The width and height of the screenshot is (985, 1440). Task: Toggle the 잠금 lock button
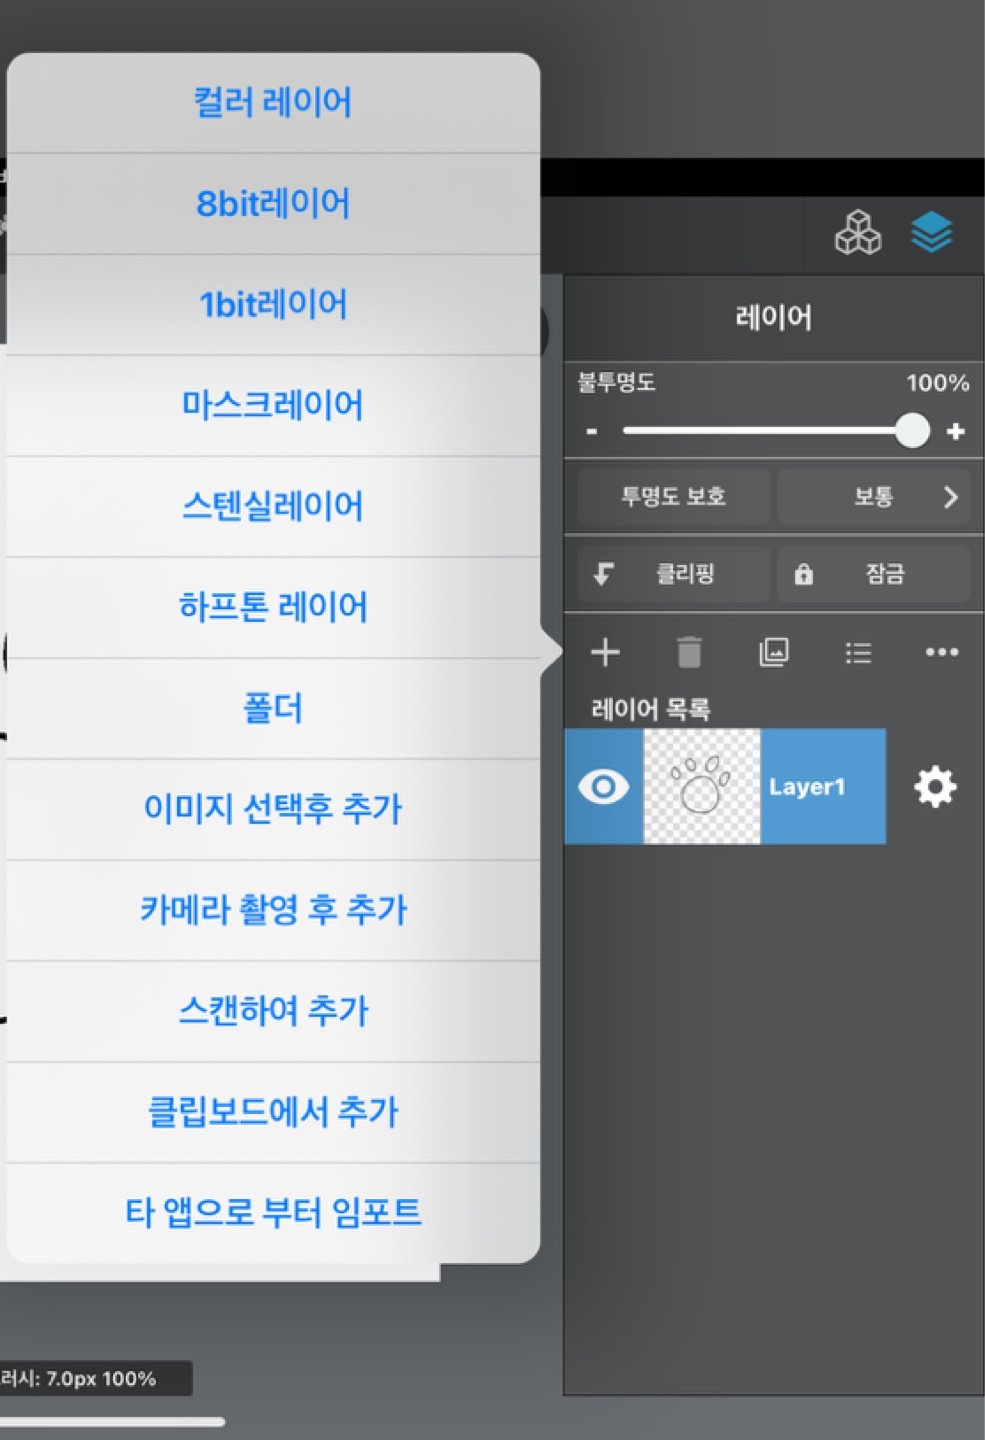(874, 574)
